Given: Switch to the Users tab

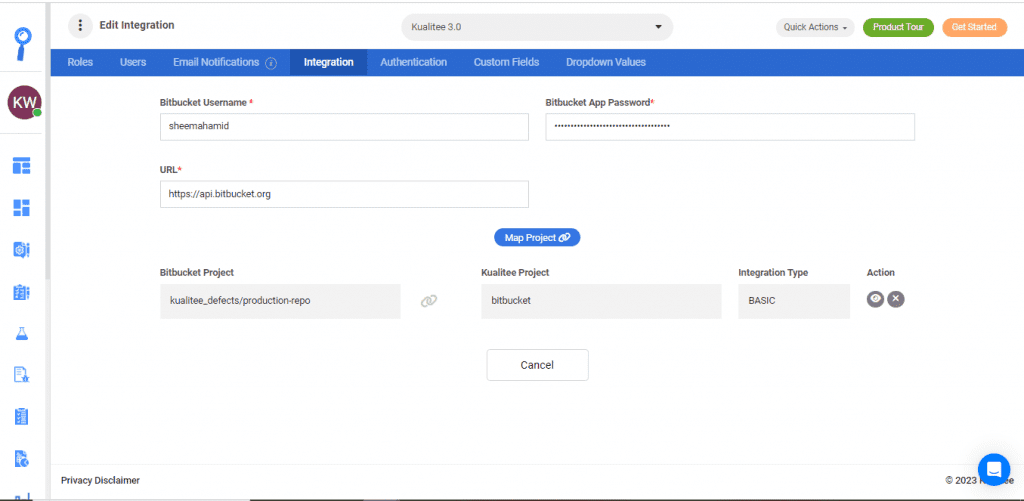Looking at the screenshot, I should (x=133, y=63).
